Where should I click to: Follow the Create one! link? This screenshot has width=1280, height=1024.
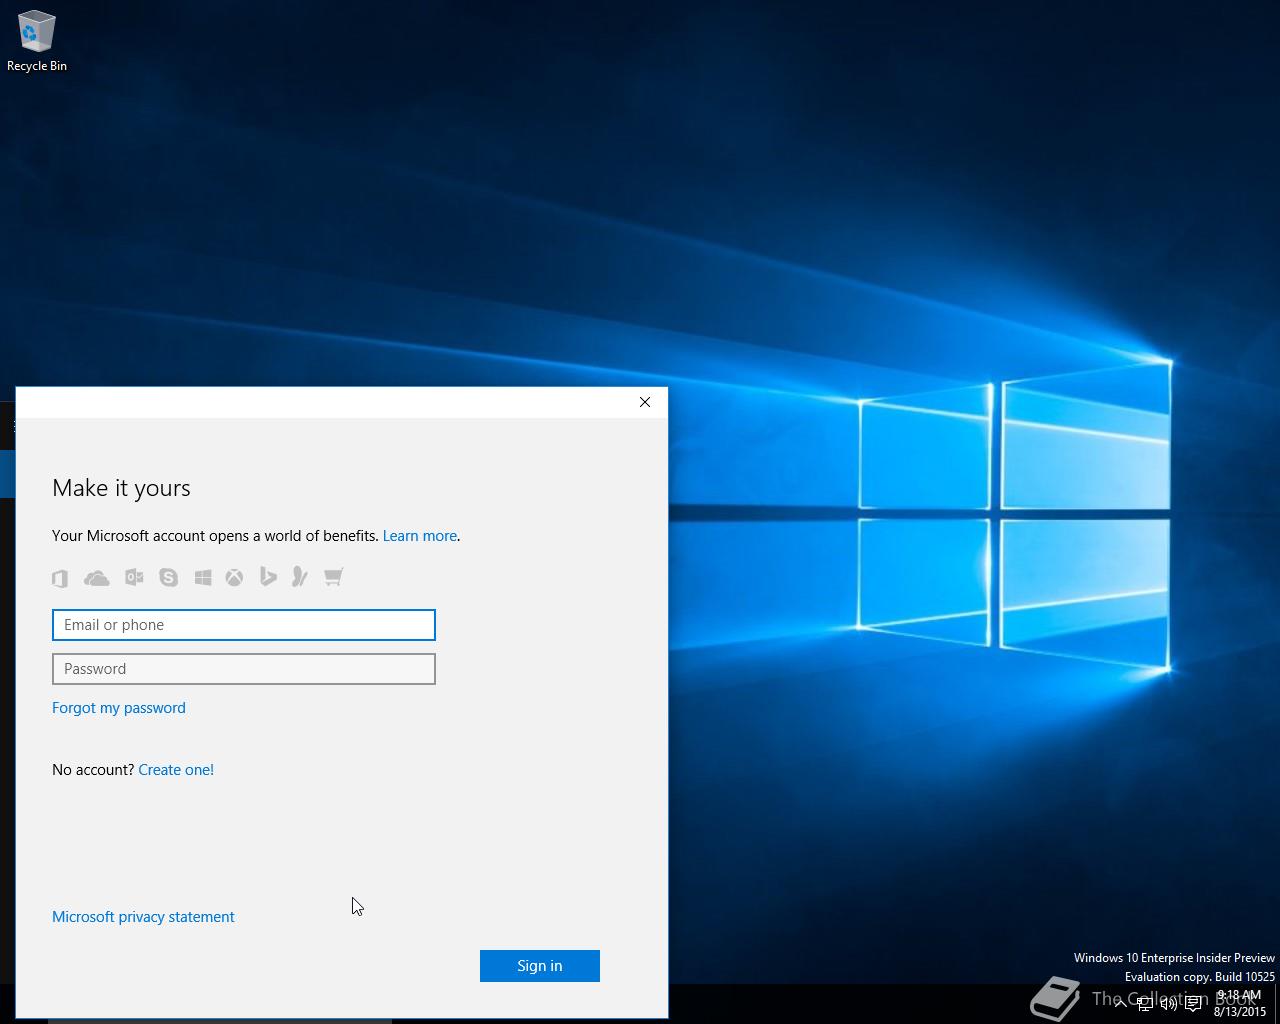(x=176, y=770)
